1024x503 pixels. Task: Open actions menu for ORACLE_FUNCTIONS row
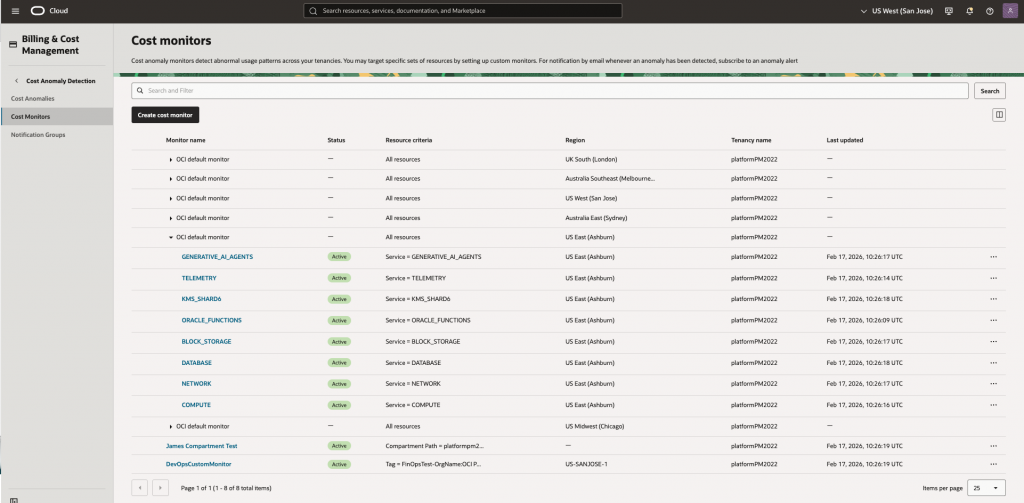click(x=993, y=321)
